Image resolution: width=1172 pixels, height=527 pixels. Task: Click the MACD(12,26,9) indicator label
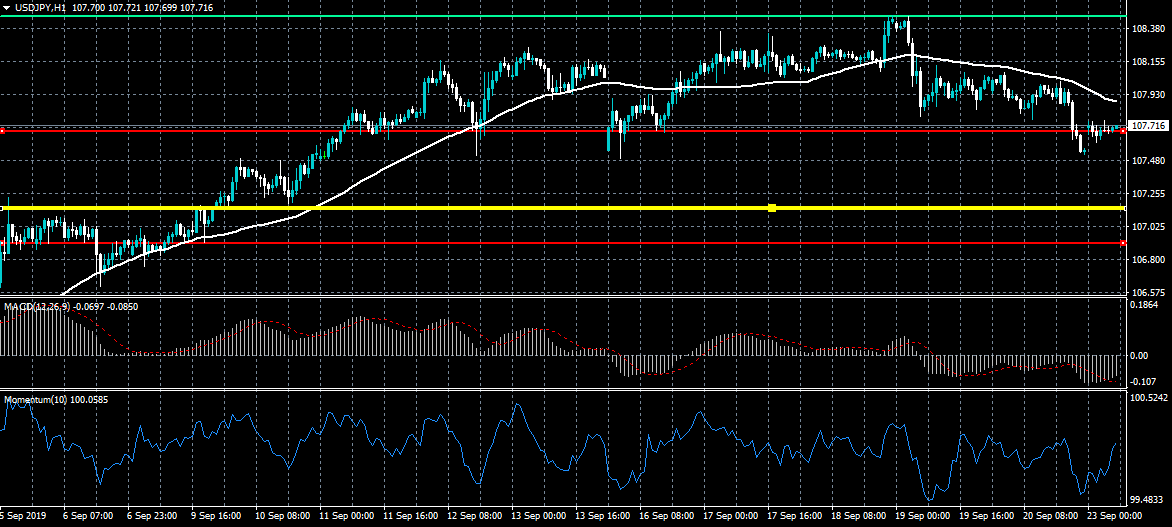tap(37, 306)
